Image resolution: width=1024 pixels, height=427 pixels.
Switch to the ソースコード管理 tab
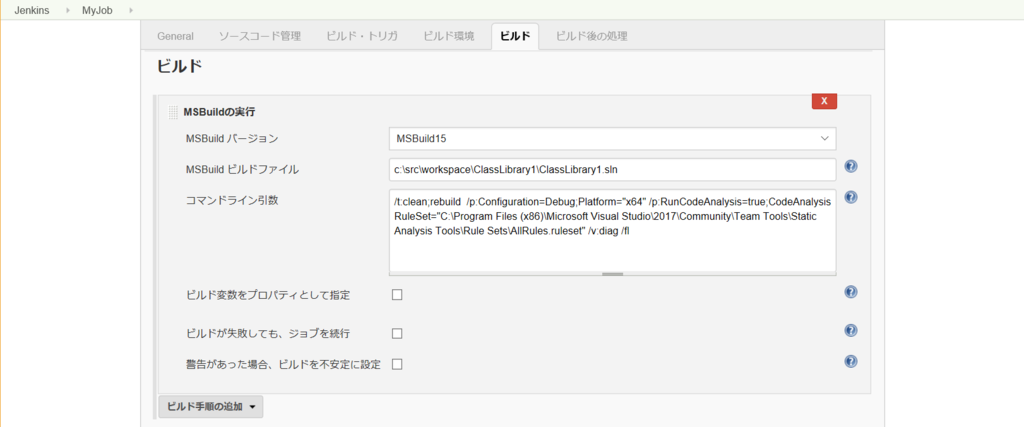tap(259, 36)
